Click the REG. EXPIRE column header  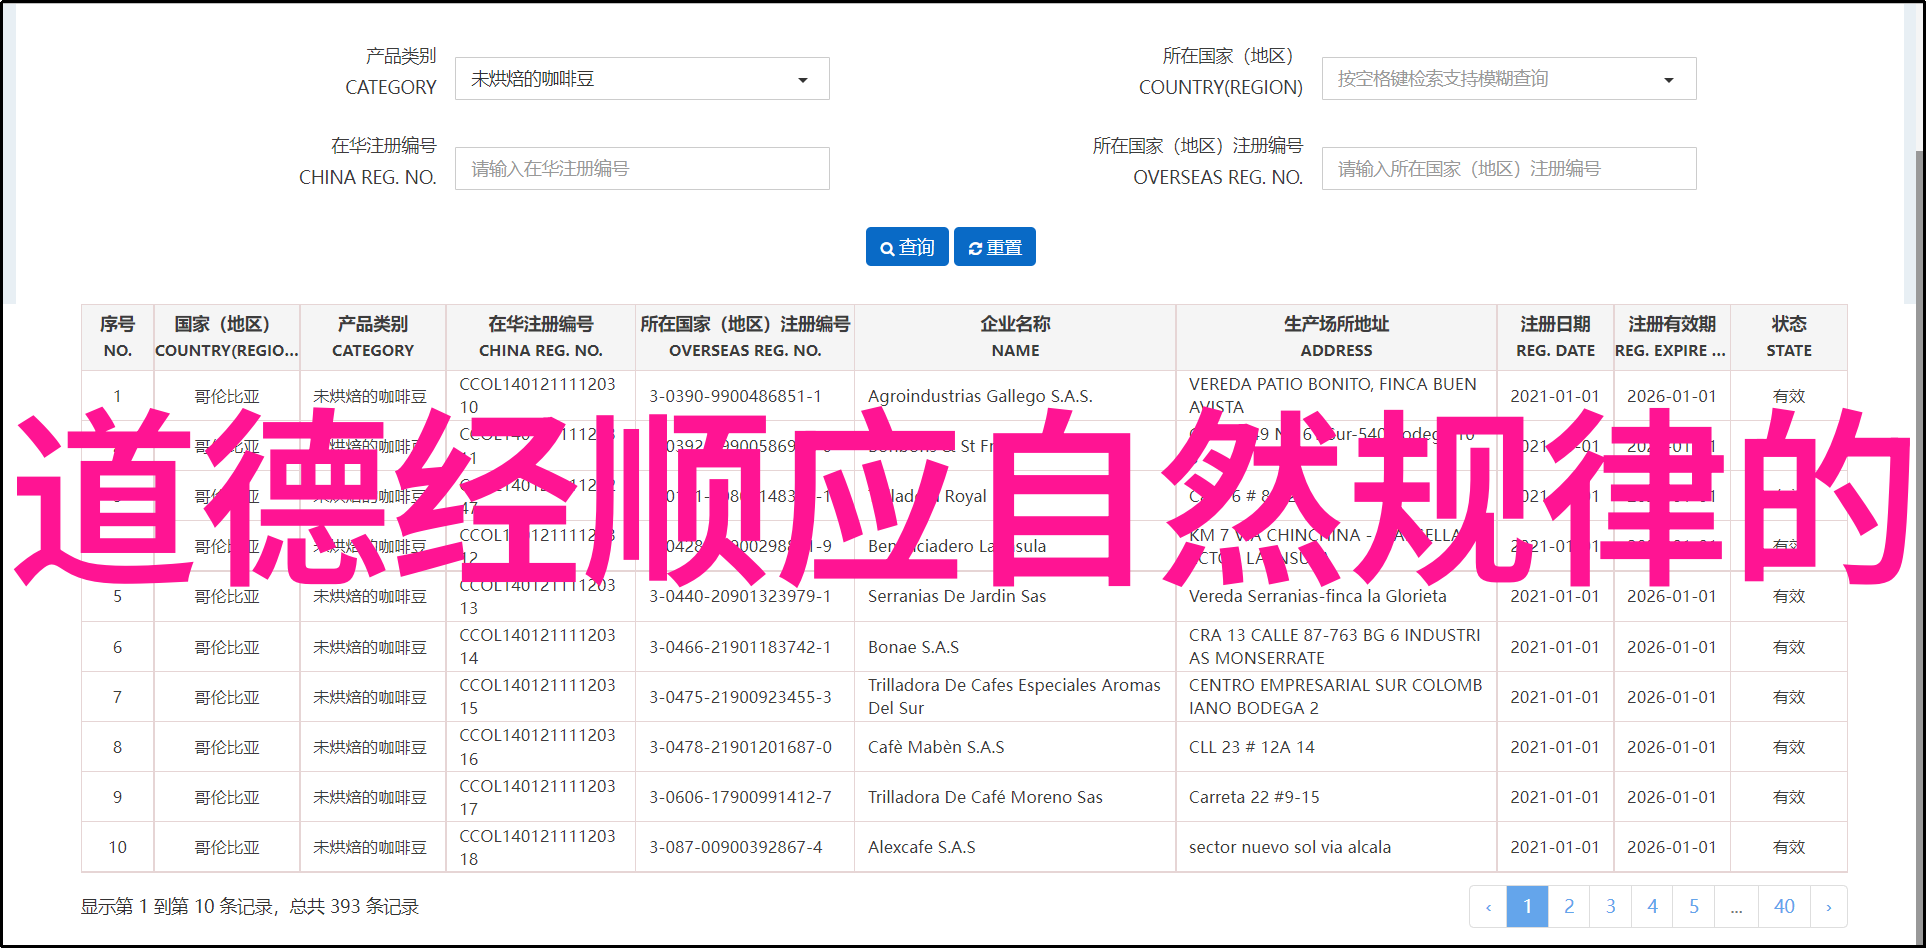point(1672,337)
